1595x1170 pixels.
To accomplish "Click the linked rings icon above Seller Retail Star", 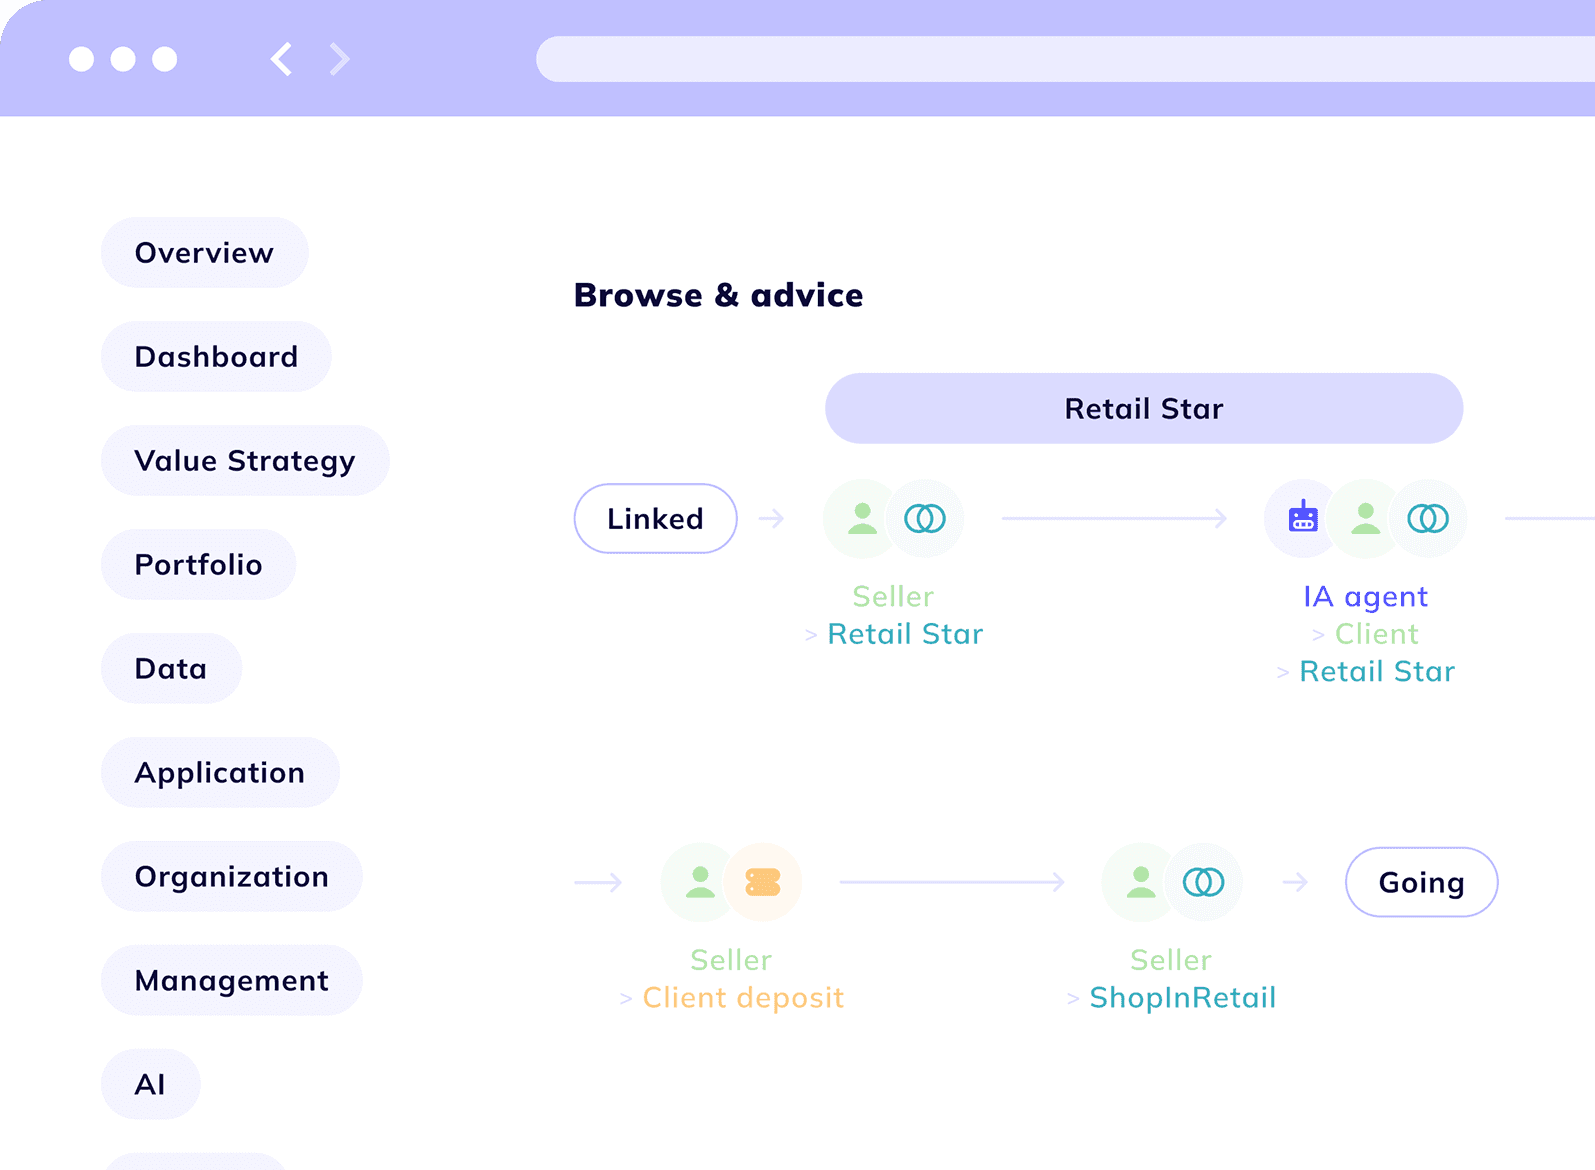I will (925, 518).
